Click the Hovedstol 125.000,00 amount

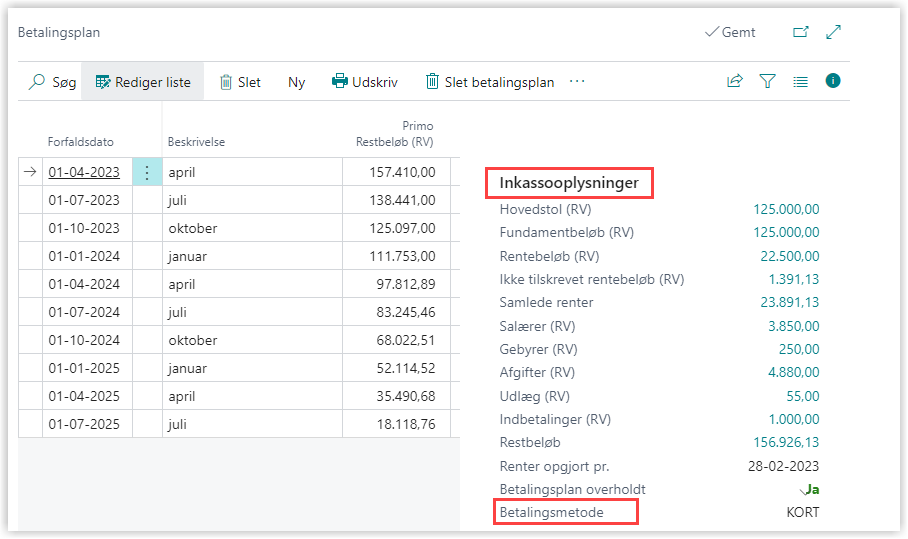pyautogui.click(x=786, y=209)
